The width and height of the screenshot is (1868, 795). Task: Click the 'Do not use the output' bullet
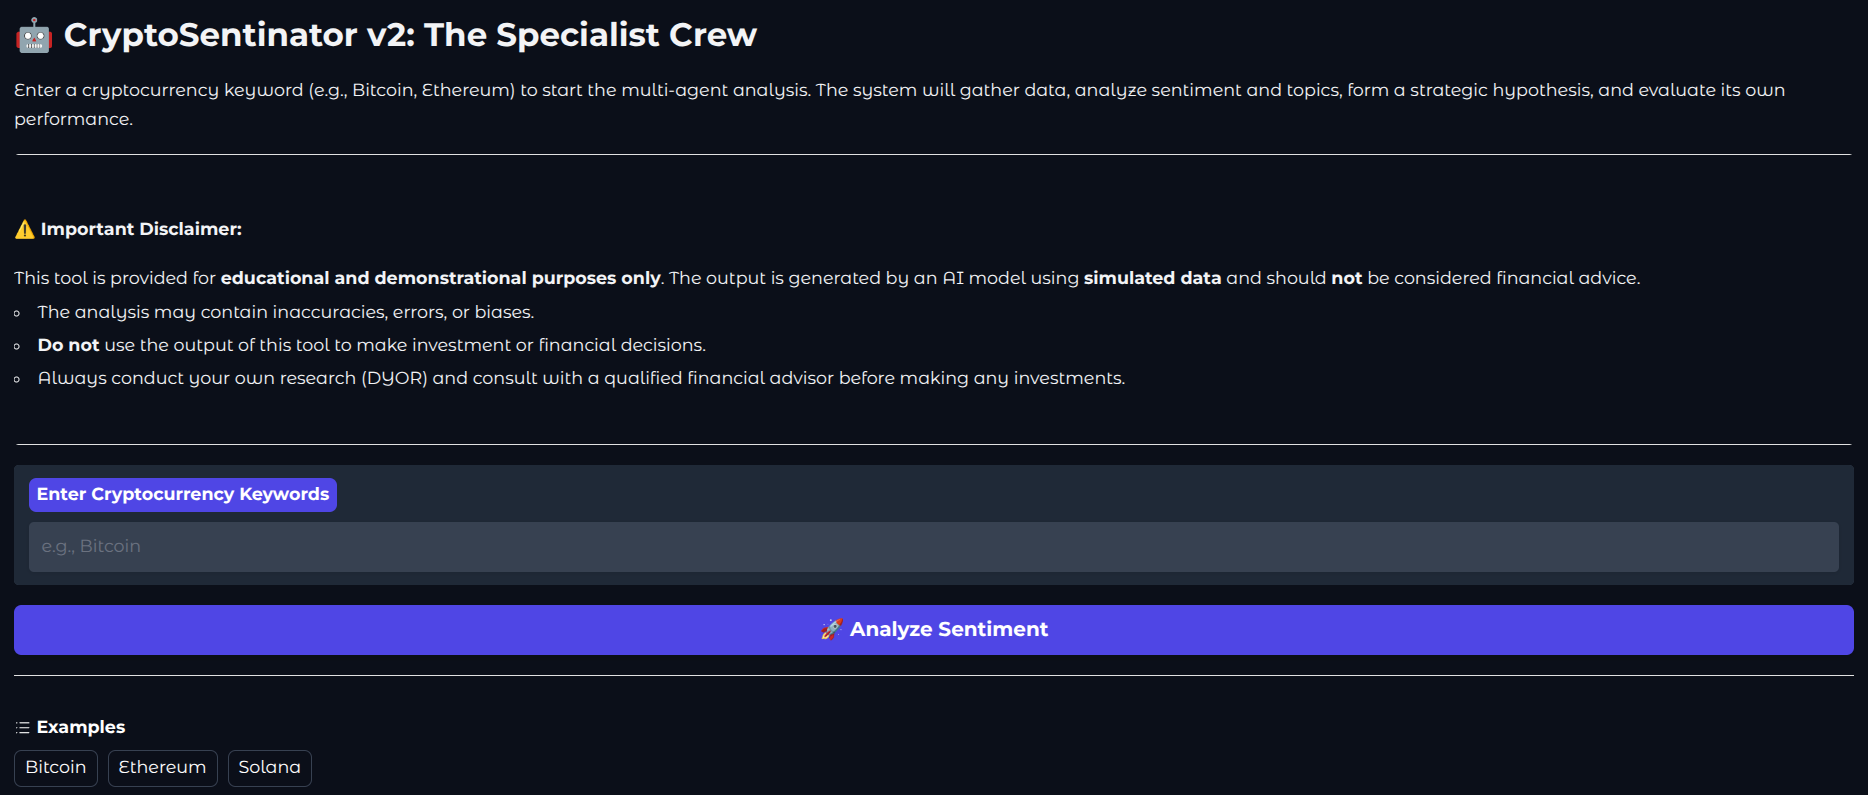[371, 346]
